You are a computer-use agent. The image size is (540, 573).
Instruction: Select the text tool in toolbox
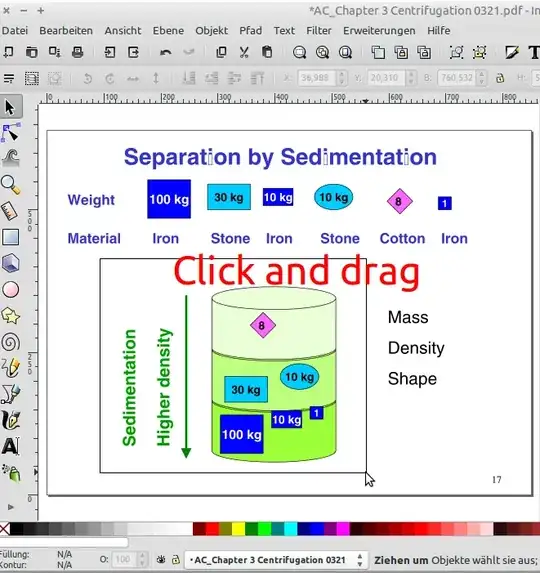tap(11, 446)
